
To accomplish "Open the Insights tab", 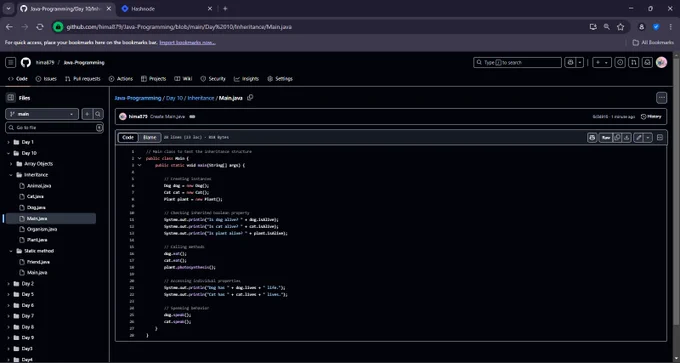I will [246, 79].
